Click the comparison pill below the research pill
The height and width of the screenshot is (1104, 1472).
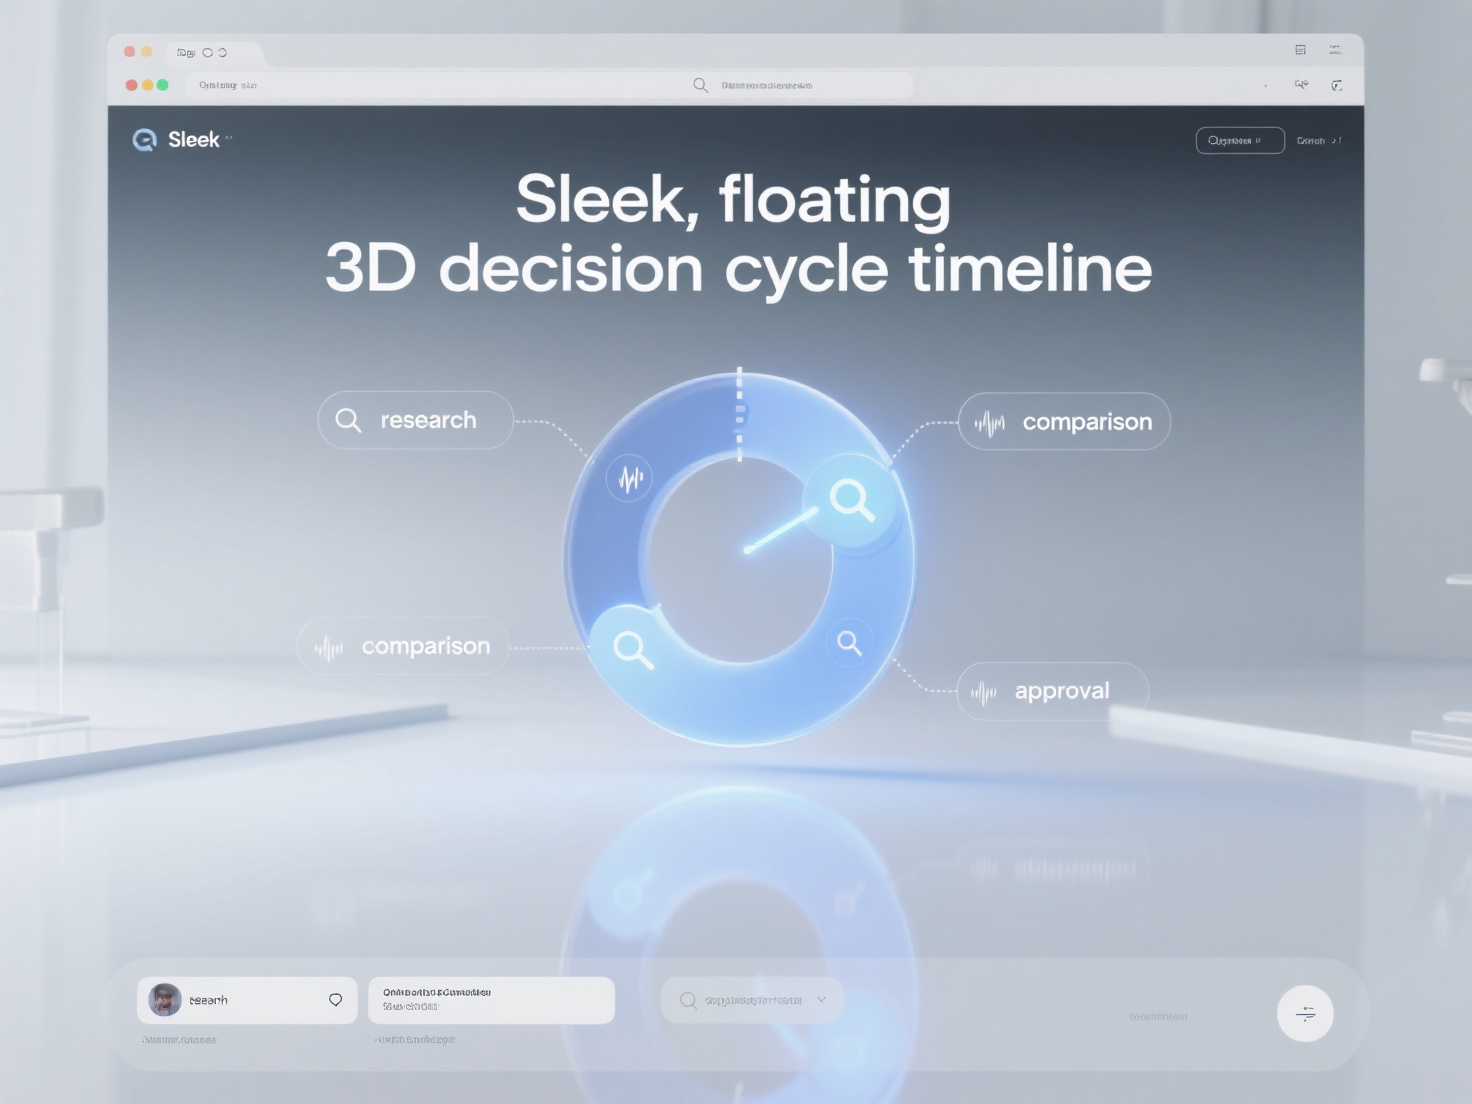point(403,647)
